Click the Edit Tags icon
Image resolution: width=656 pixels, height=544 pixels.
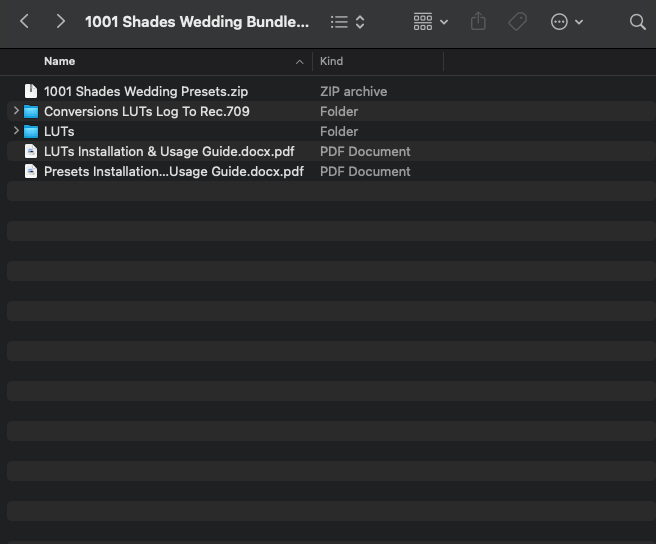click(x=517, y=21)
